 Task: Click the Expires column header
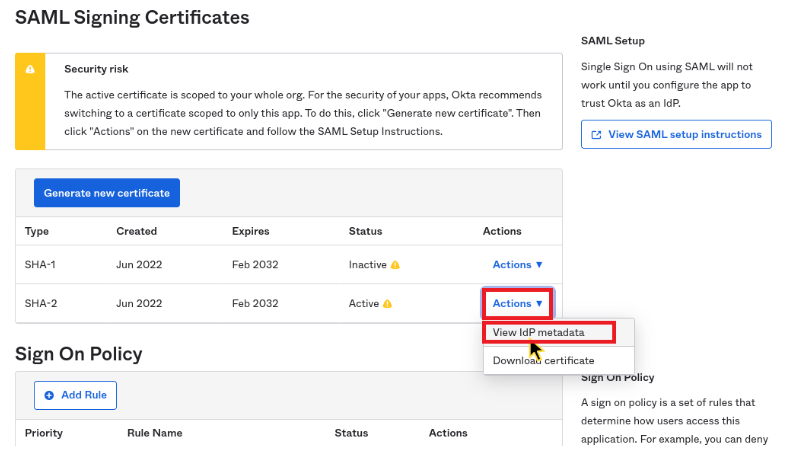251,231
